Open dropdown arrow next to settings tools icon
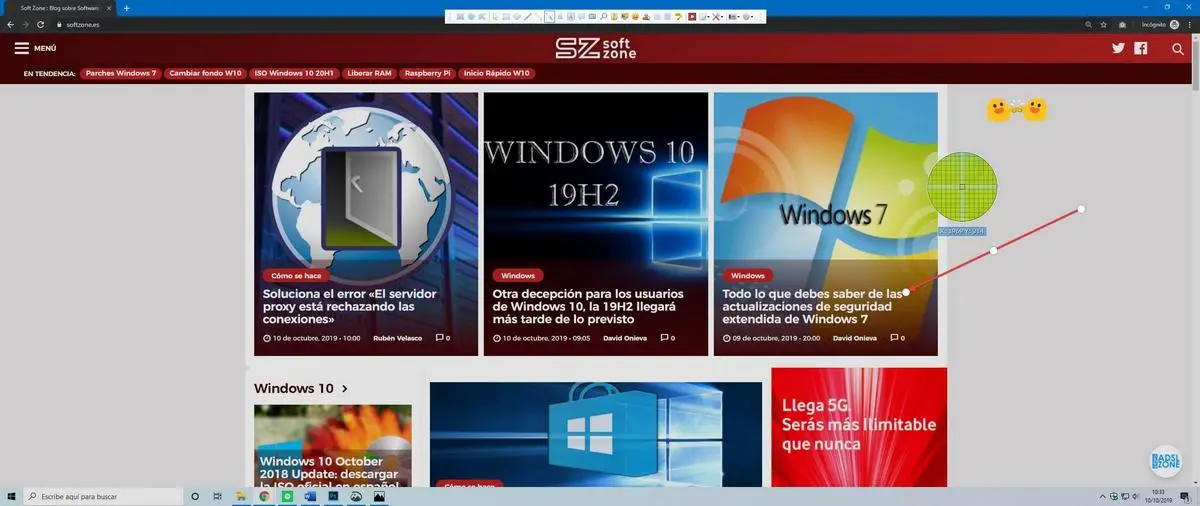The width and height of the screenshot is (1200, 506). tap(723, 17)
